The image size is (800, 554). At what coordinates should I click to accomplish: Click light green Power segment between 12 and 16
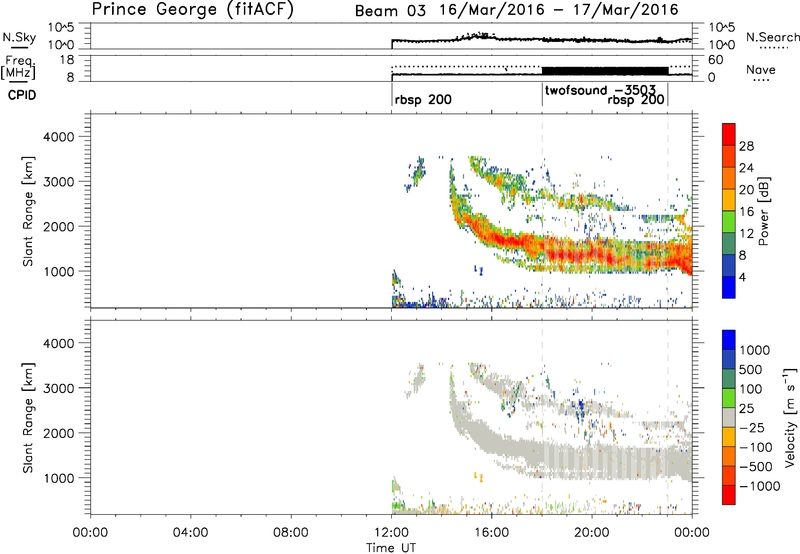tap(729, 222)
